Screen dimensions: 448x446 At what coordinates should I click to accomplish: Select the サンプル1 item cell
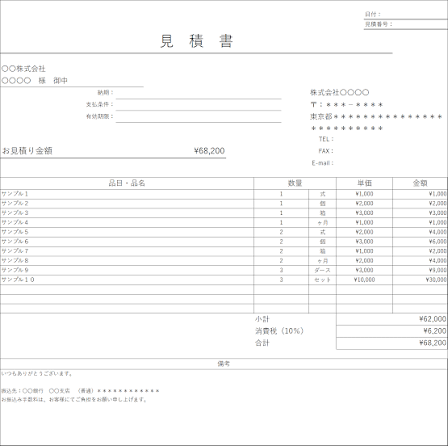pyautogui.click(x=127, y=194)
